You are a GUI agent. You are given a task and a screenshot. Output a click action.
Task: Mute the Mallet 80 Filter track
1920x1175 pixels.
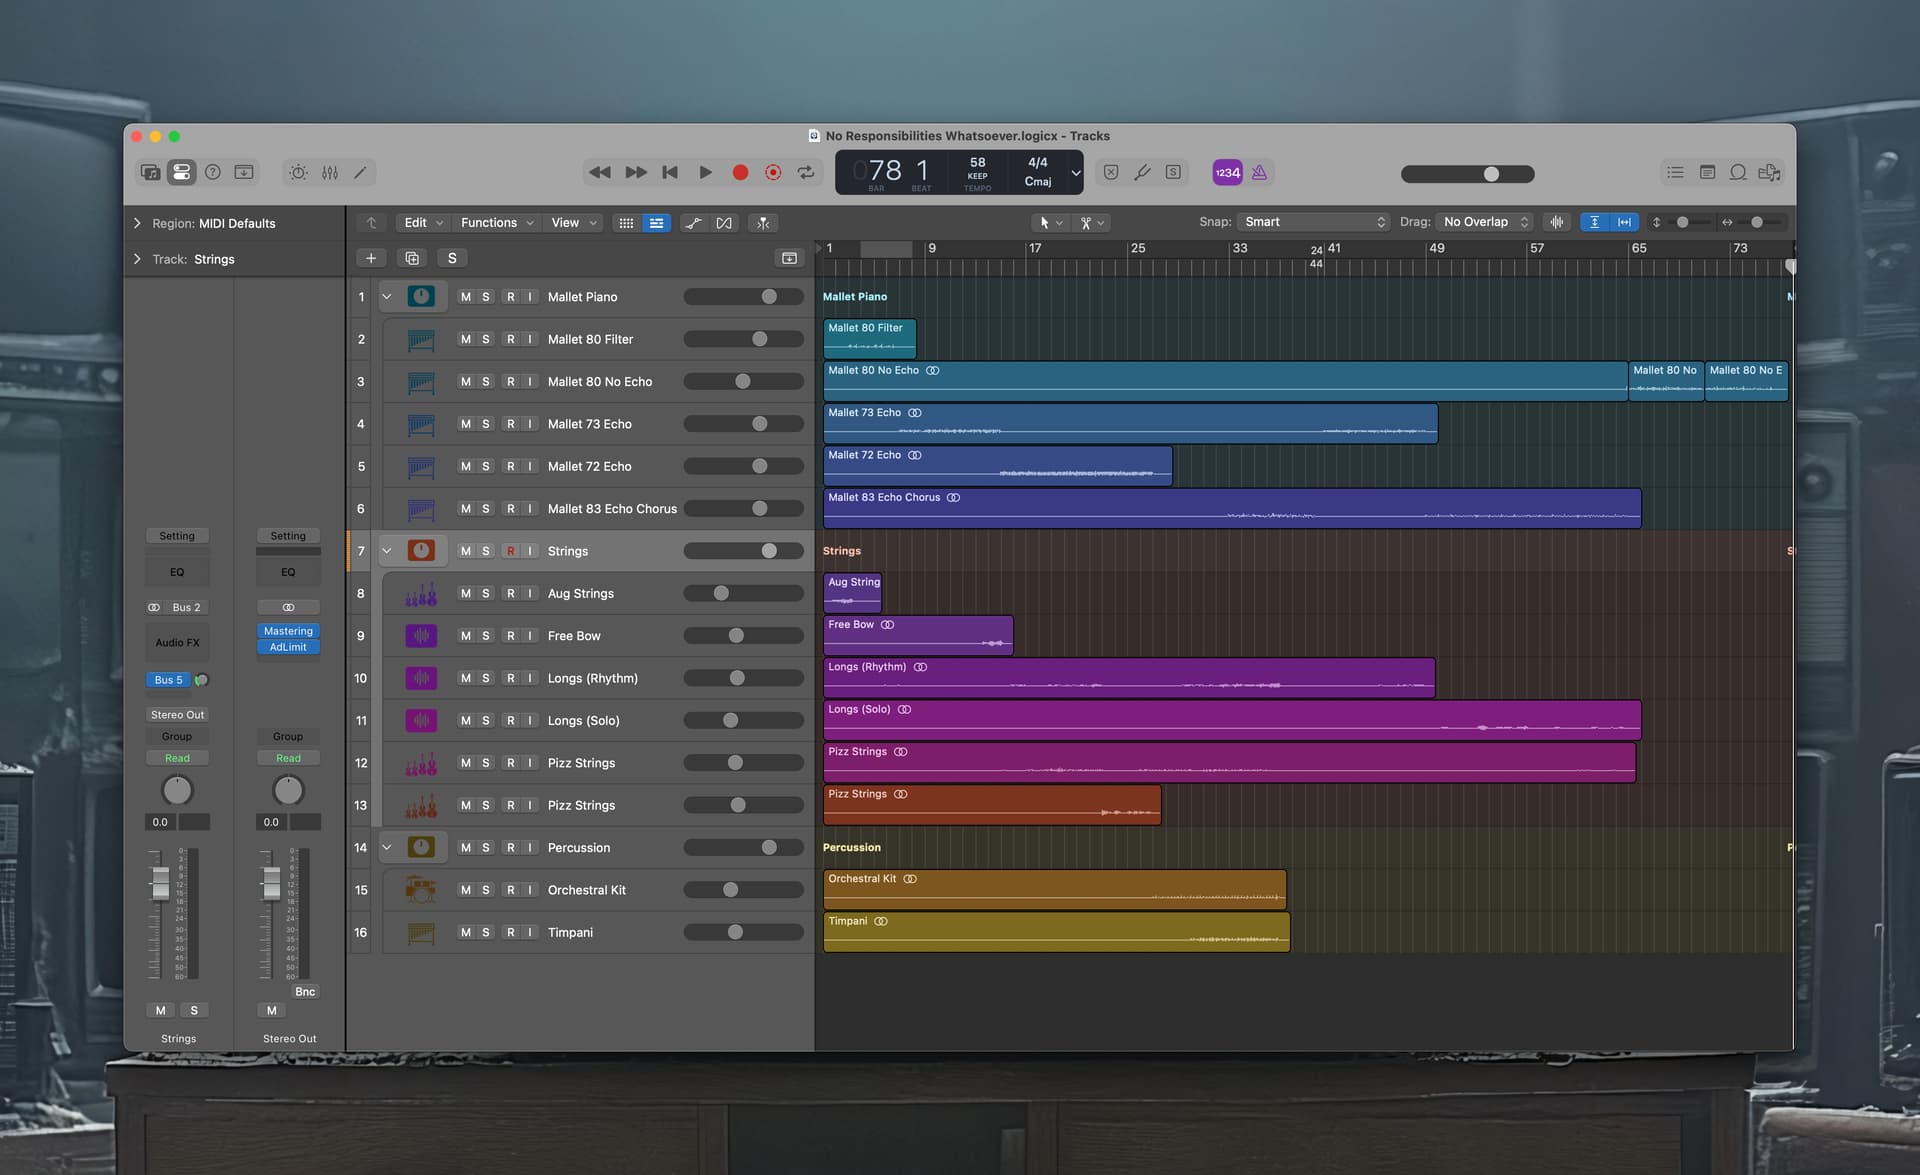pos(465,339)
